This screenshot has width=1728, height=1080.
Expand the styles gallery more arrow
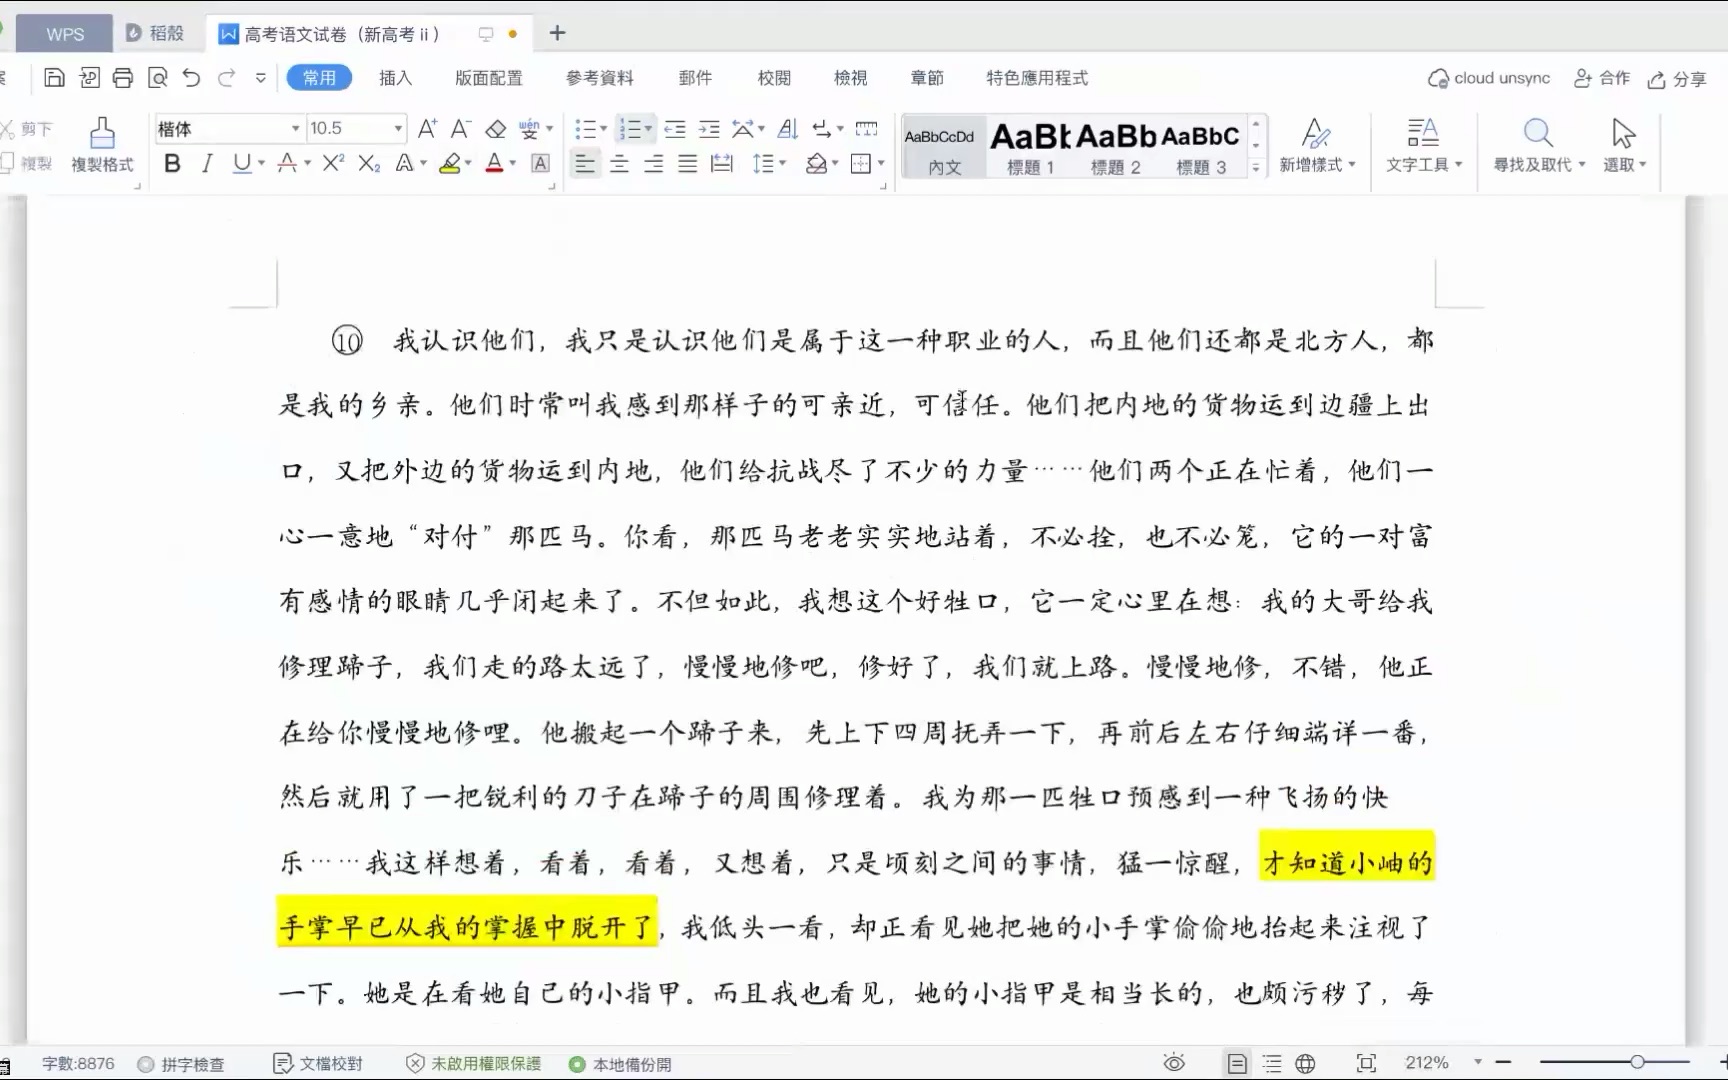(x=1256, y=168)
